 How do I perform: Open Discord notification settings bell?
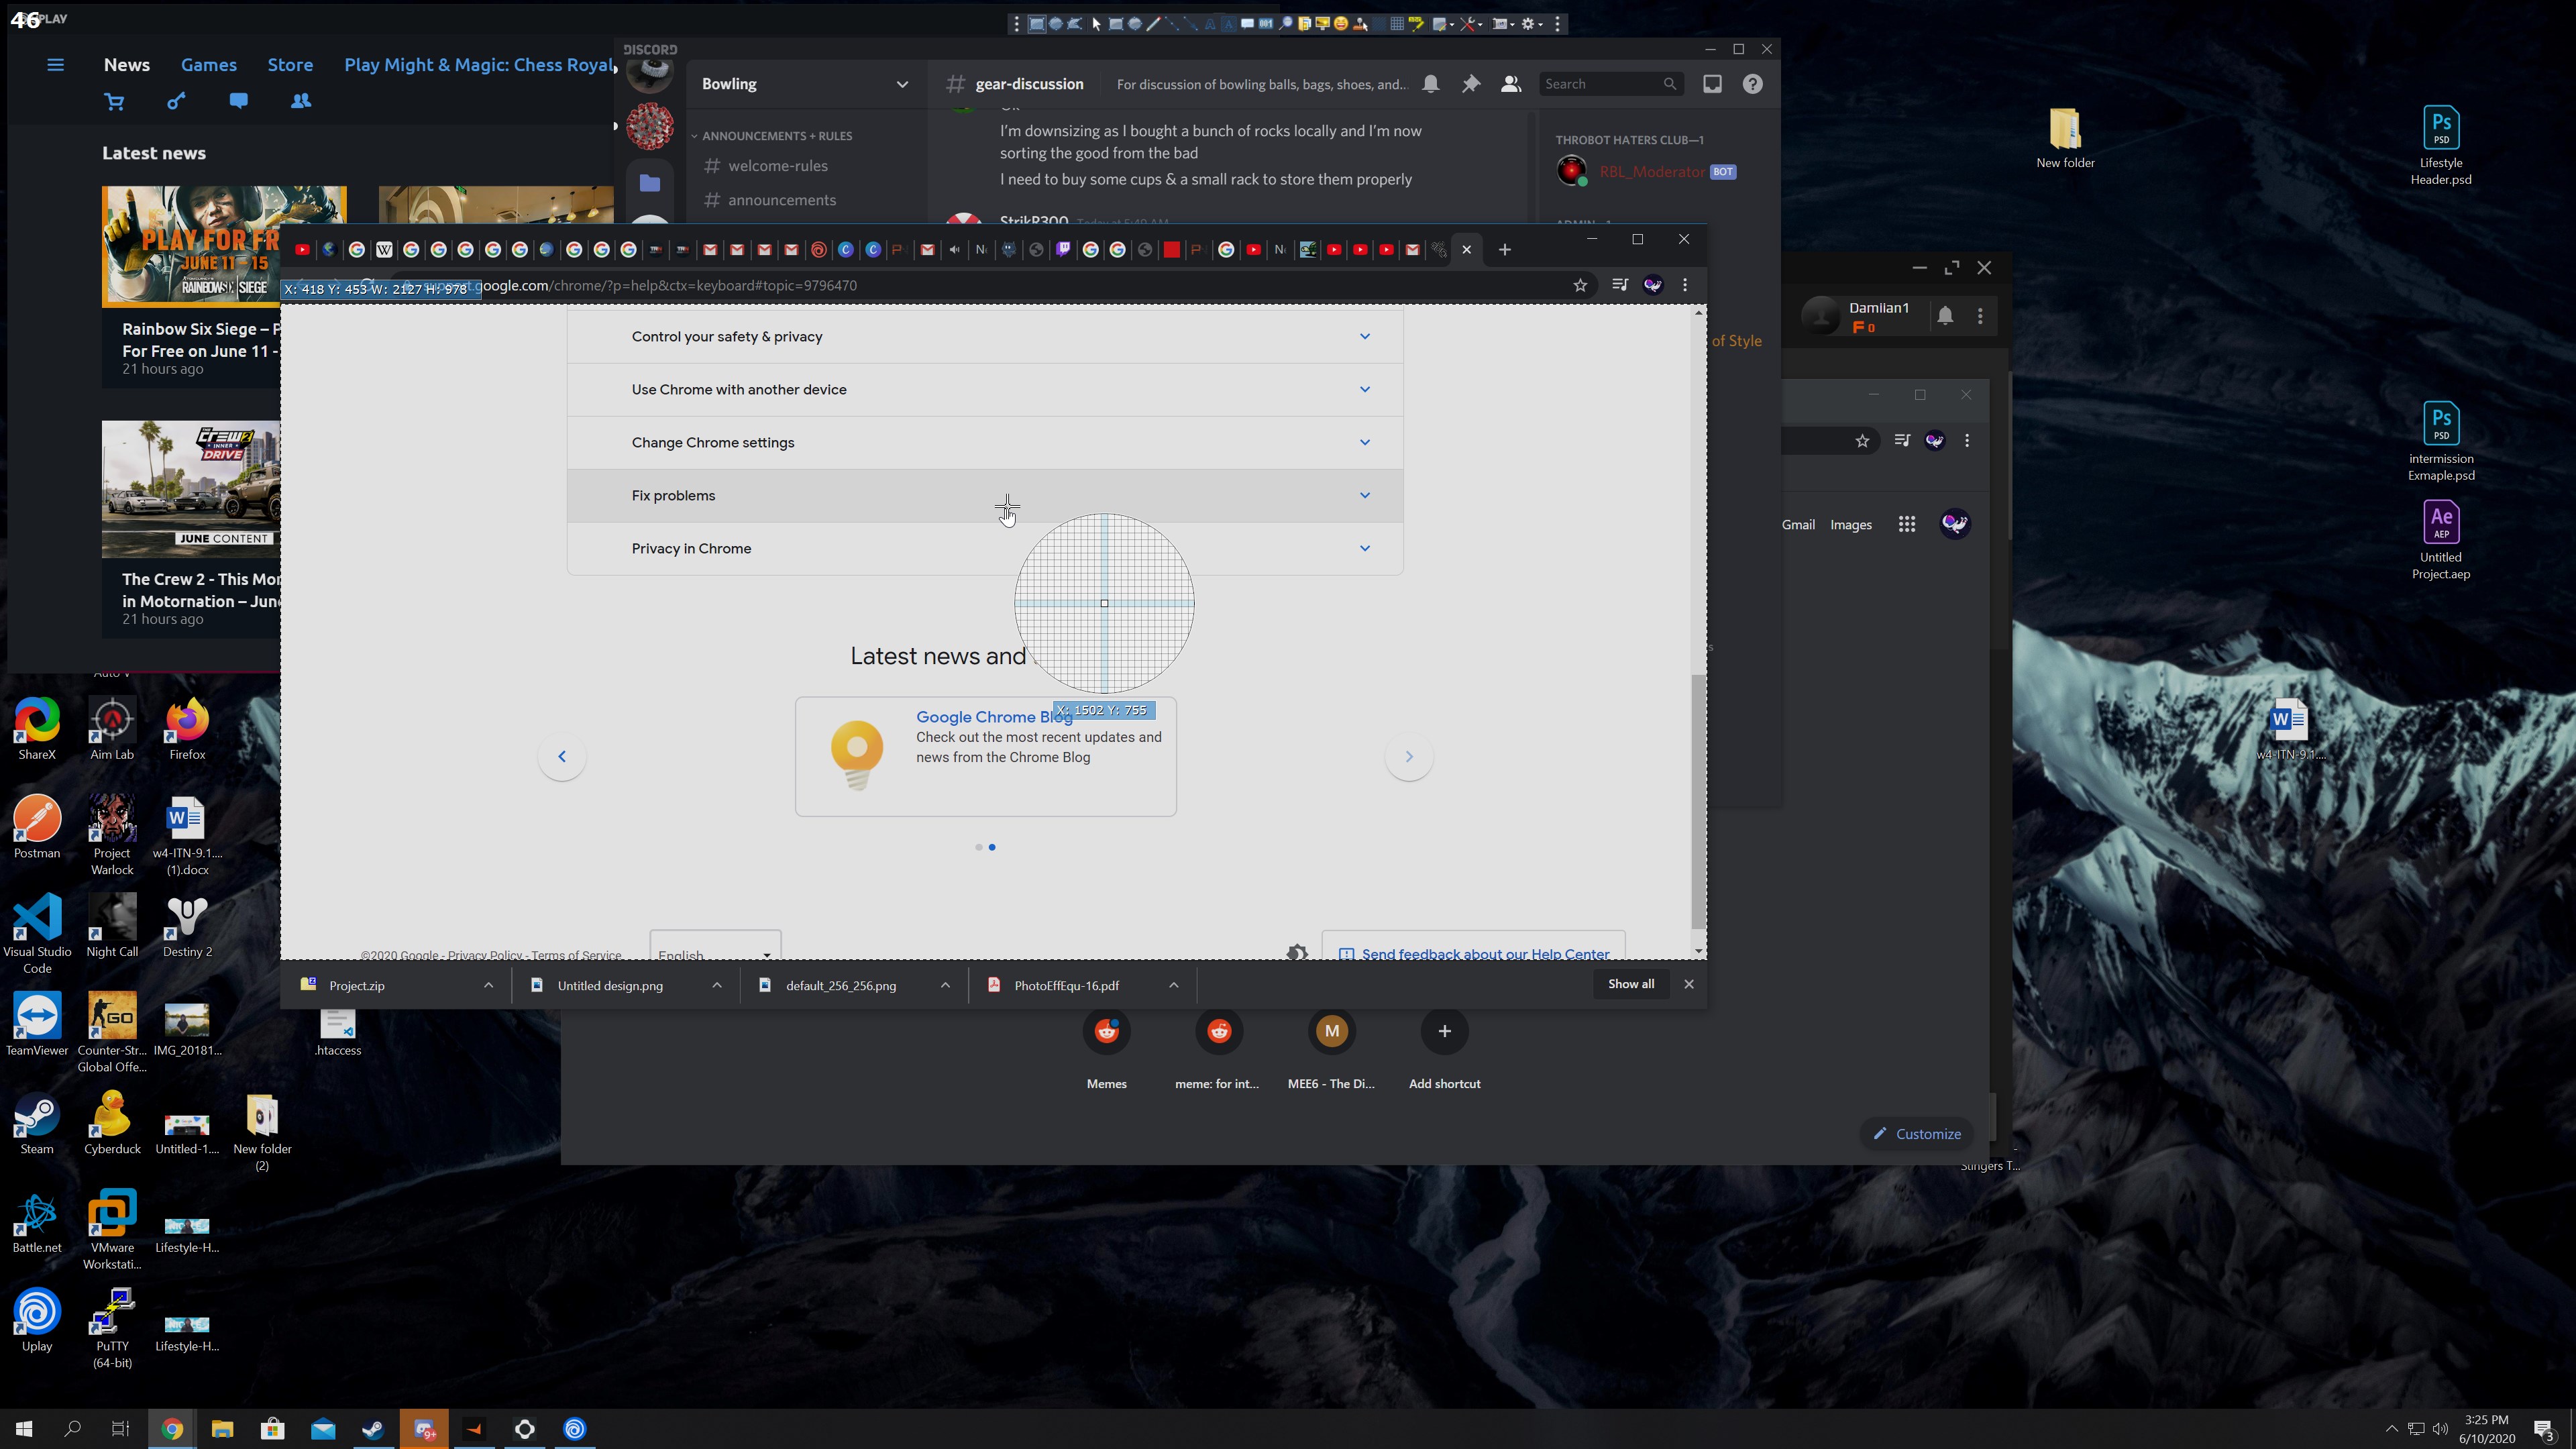coord(1431,84)
